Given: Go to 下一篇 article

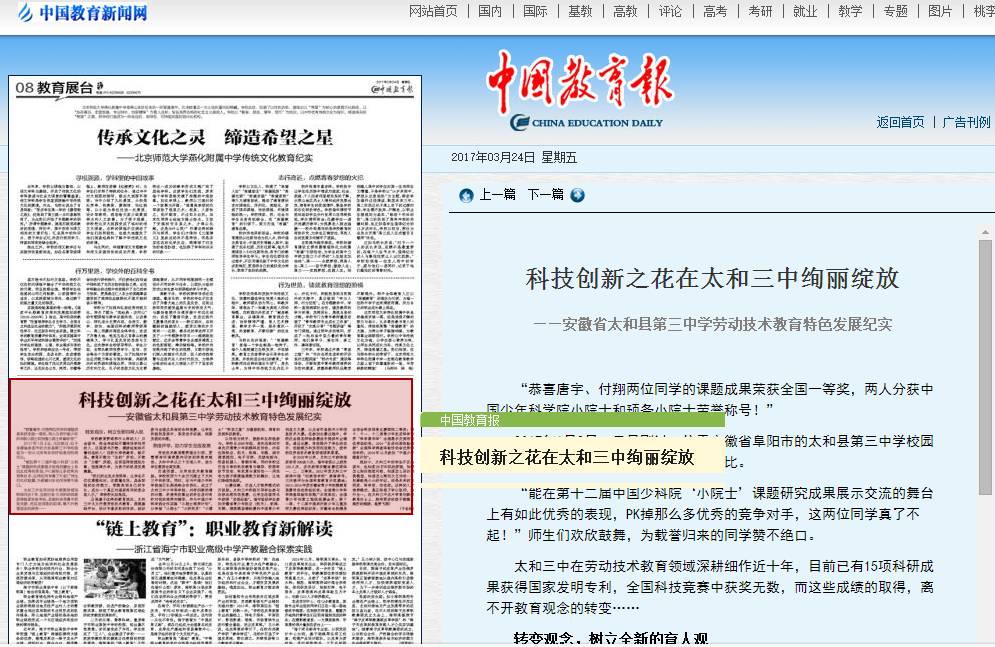Looking at the screenshot, I should click(546, 195).
